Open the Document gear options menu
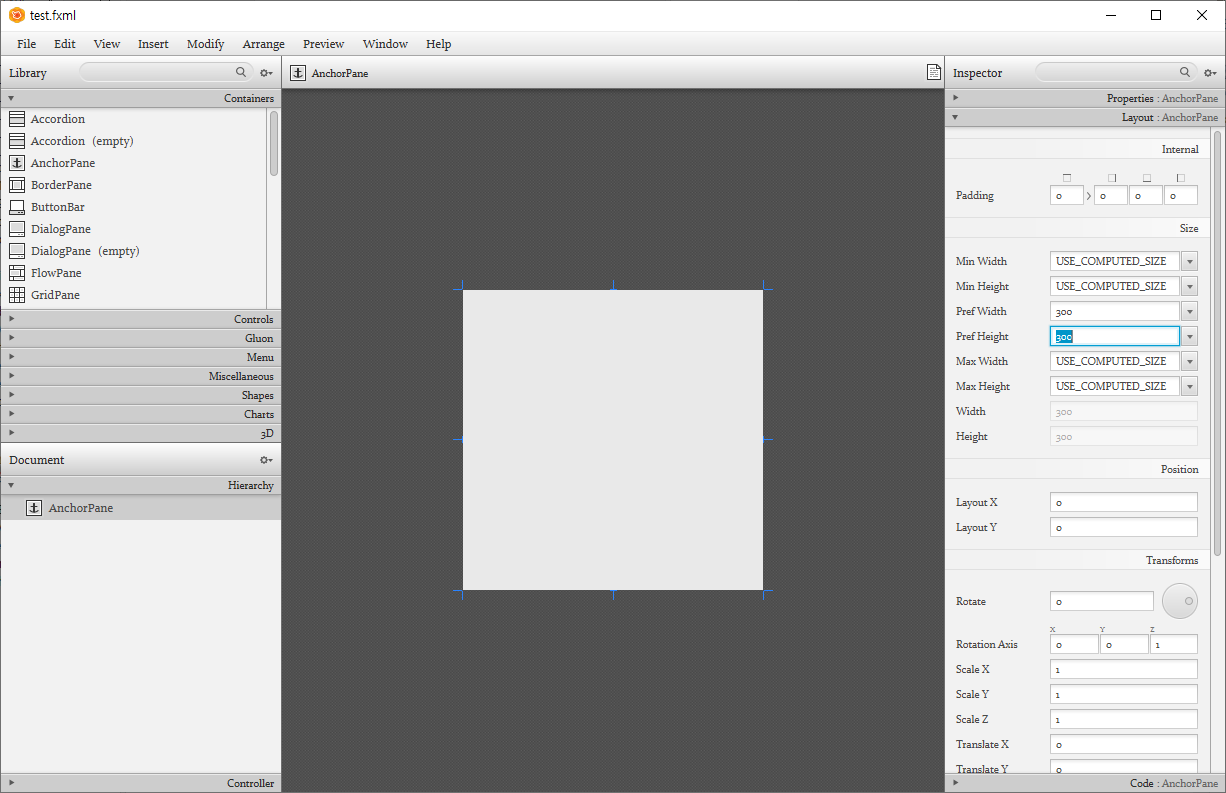The height and width of the screenshot is (793, 1226). click(266, 460)
